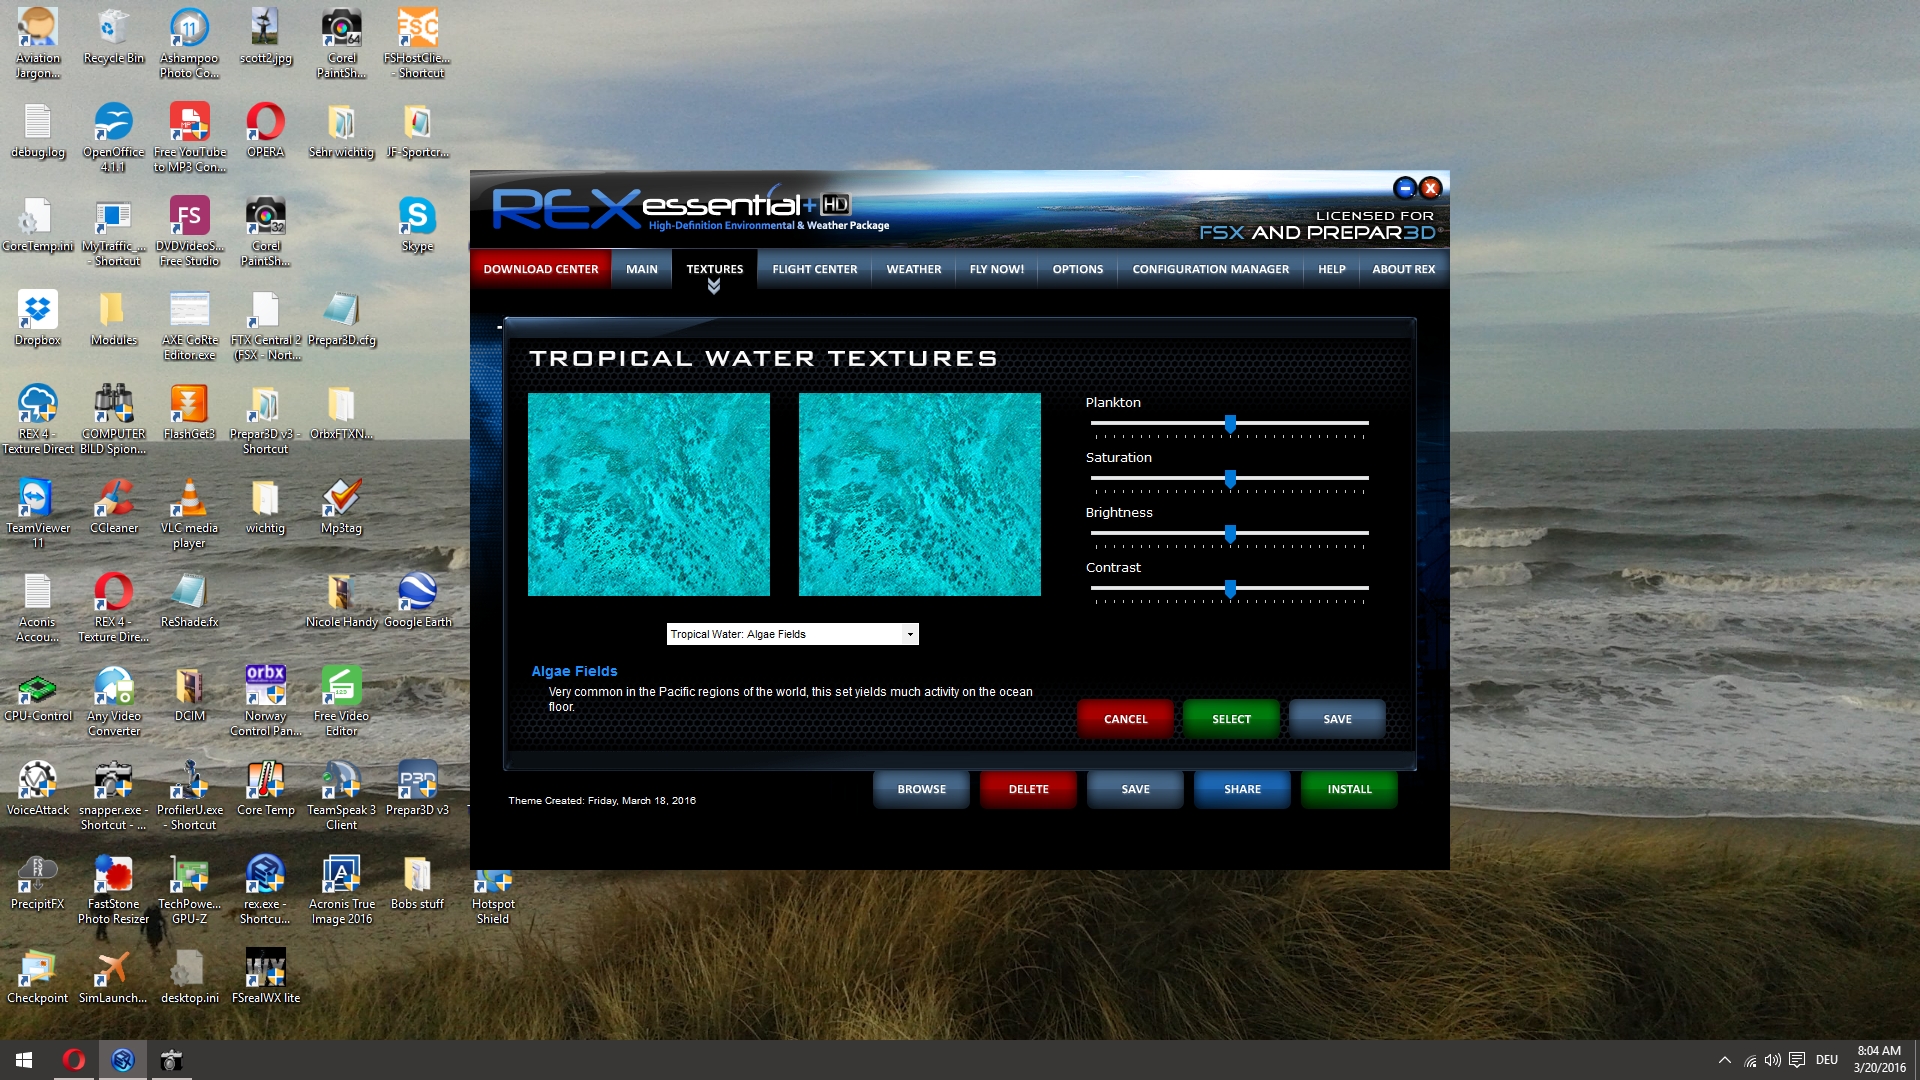This screenshot has height=1080, width=1920.
Task: Open the Action Center notifications icon
Action: click(1797, 1060)
